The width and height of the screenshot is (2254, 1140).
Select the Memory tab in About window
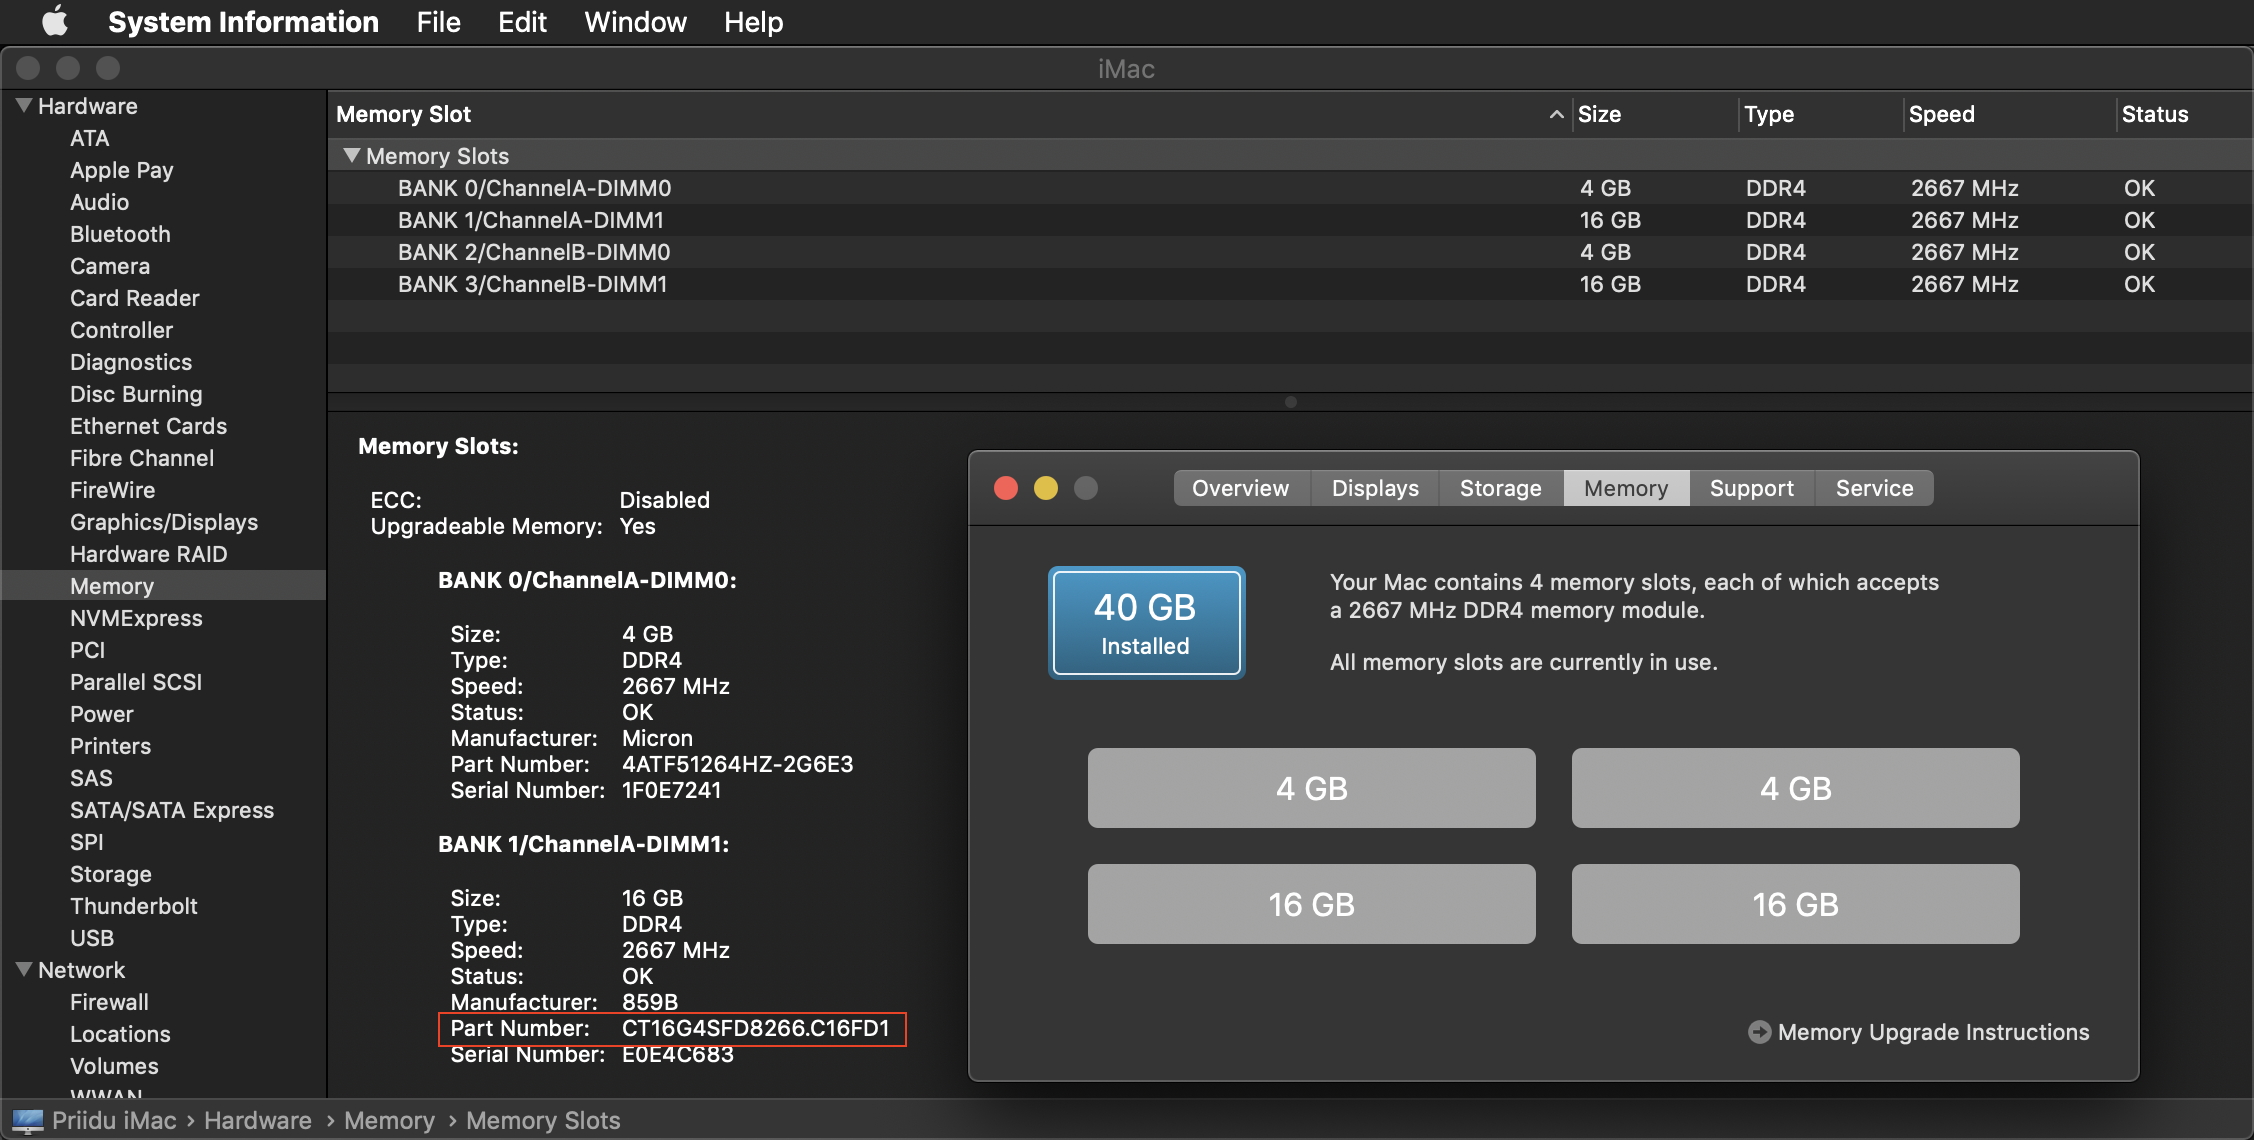pyautogui.click(x=1626, y=488)
